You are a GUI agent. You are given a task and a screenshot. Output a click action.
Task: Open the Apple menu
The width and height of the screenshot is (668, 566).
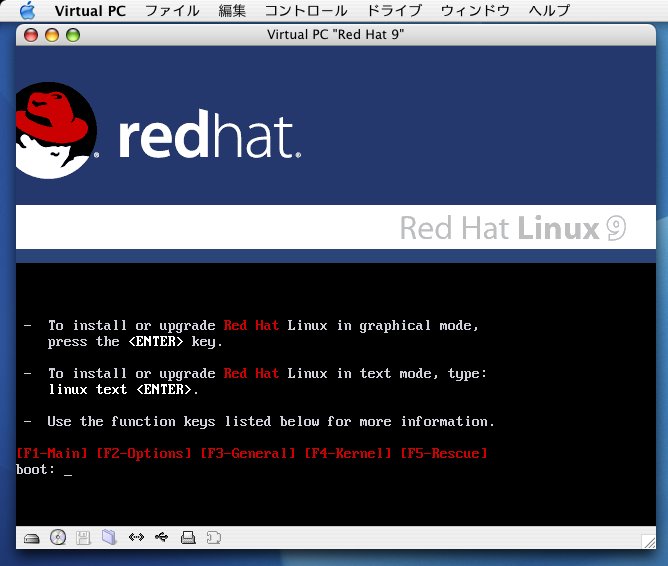pyautogui.click(x=28, y=11)
